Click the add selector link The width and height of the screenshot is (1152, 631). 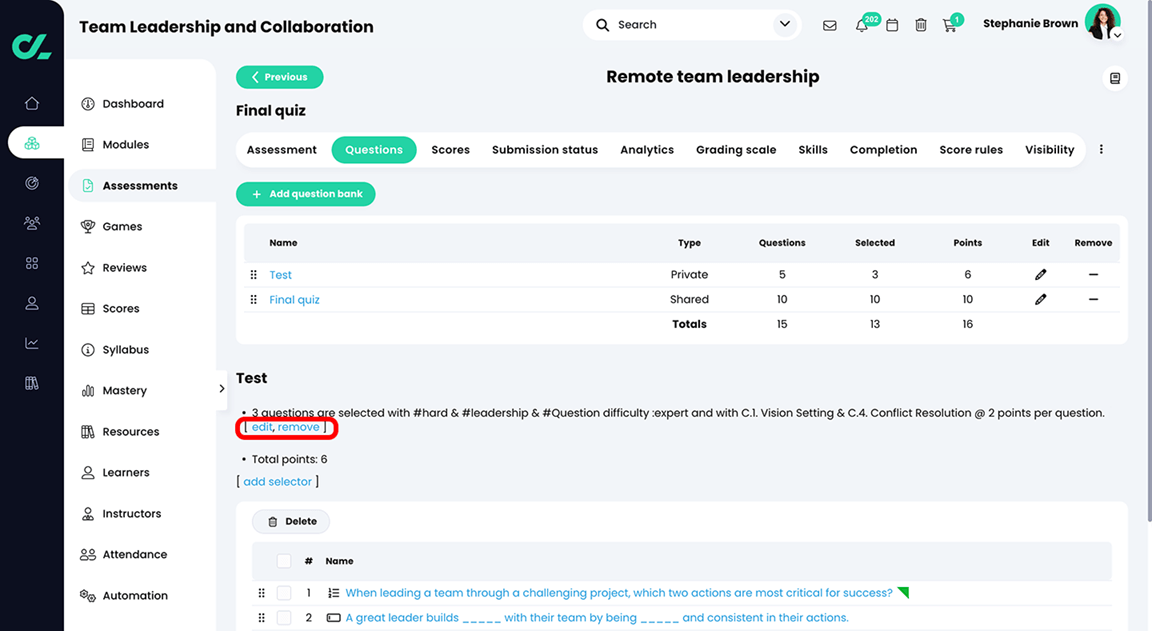[x=277, y=482]
